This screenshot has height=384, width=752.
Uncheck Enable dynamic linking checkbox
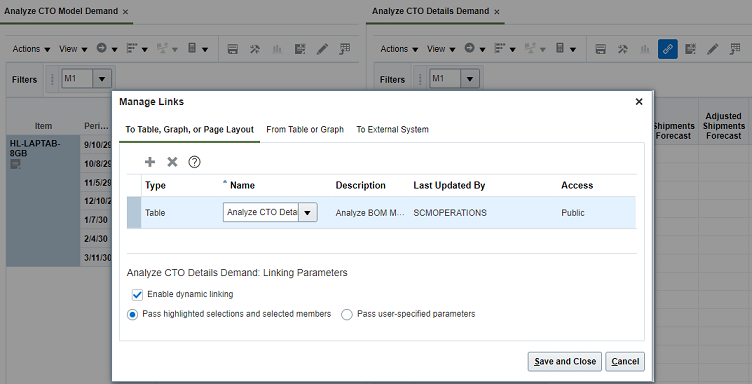pos(137,294)
